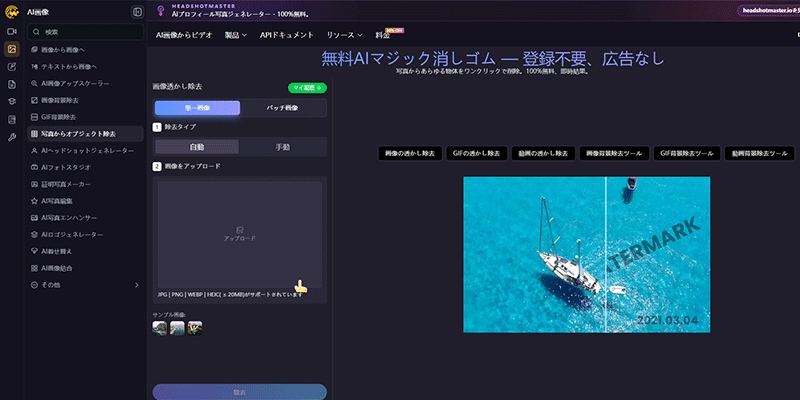800x400 pixels.
Task: Expand the その他 submenu
Action: [x=85, y=285]
